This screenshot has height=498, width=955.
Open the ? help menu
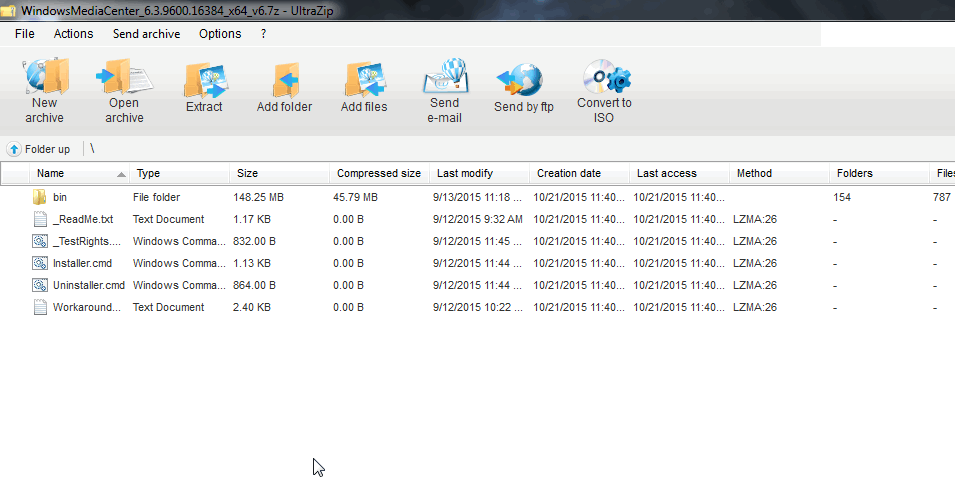(263, 34)
